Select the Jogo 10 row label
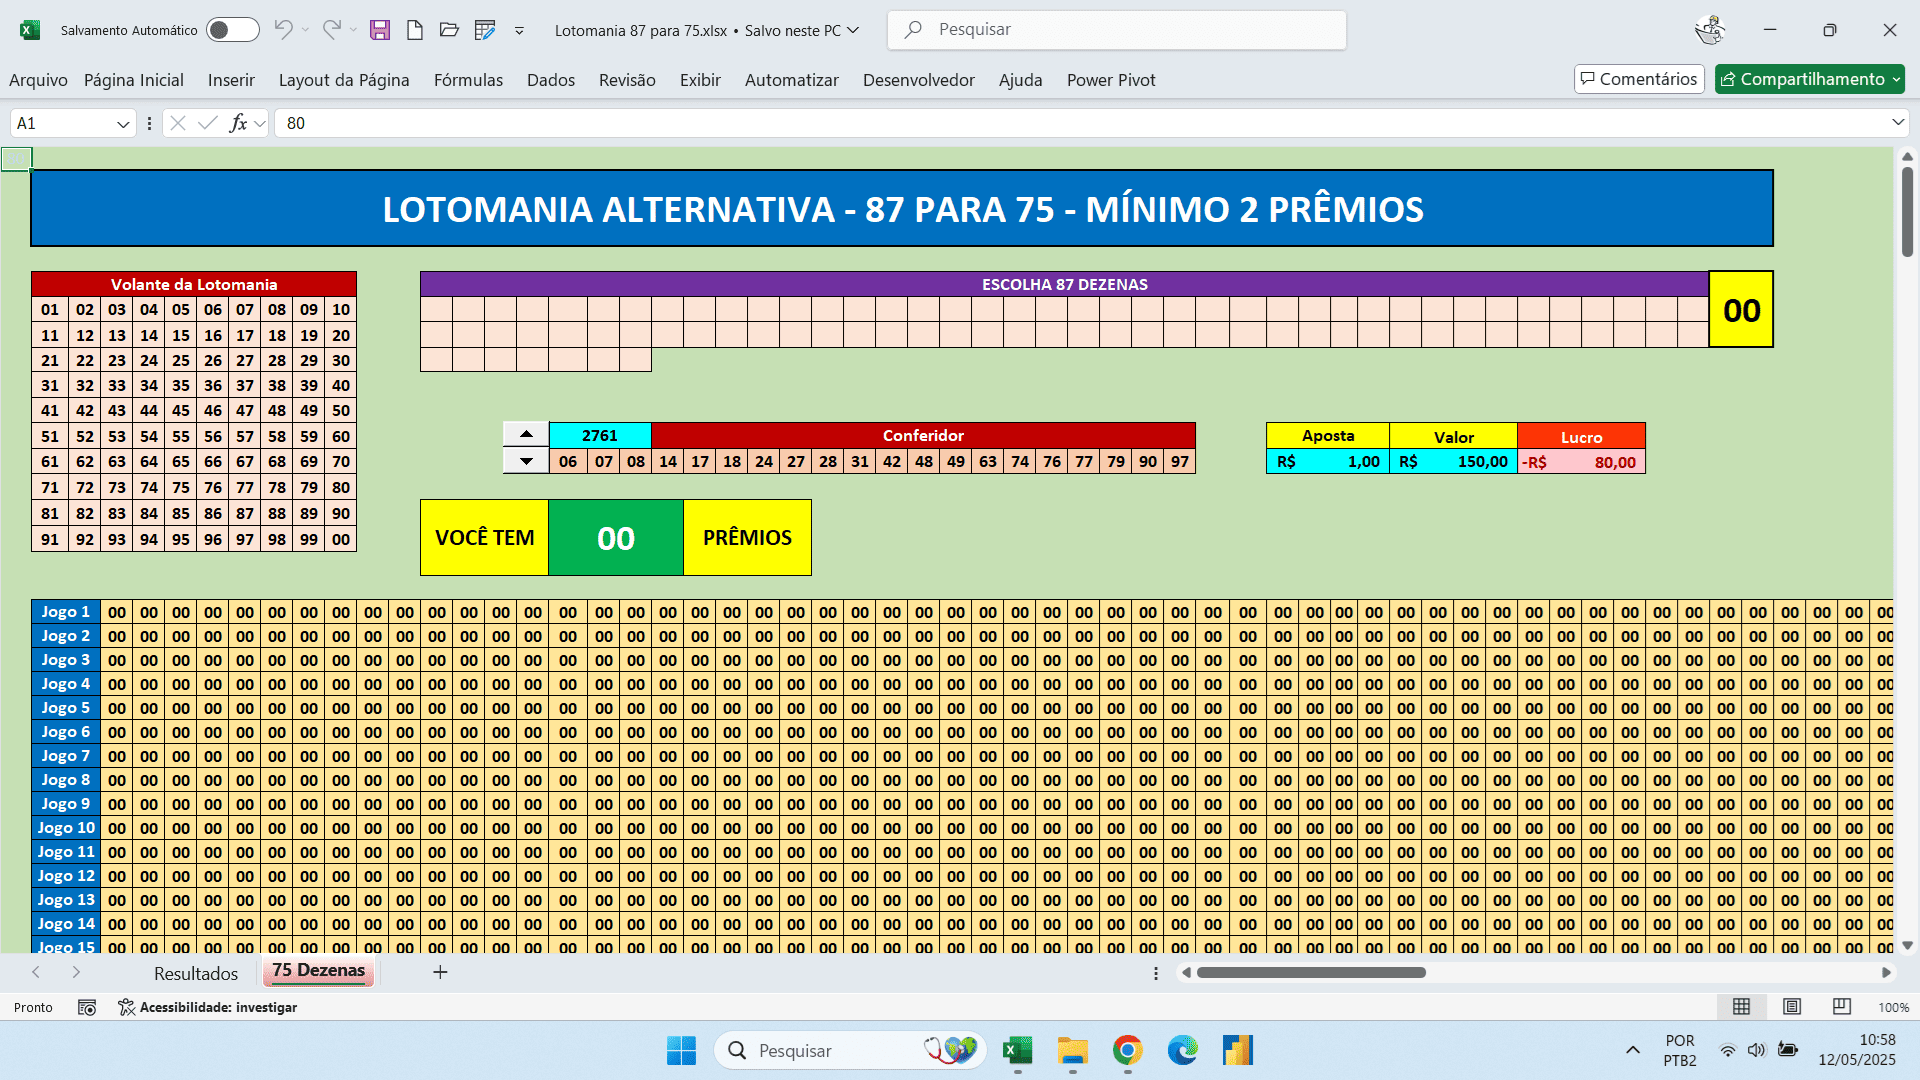The image size is (1920, 1080). 66,828
